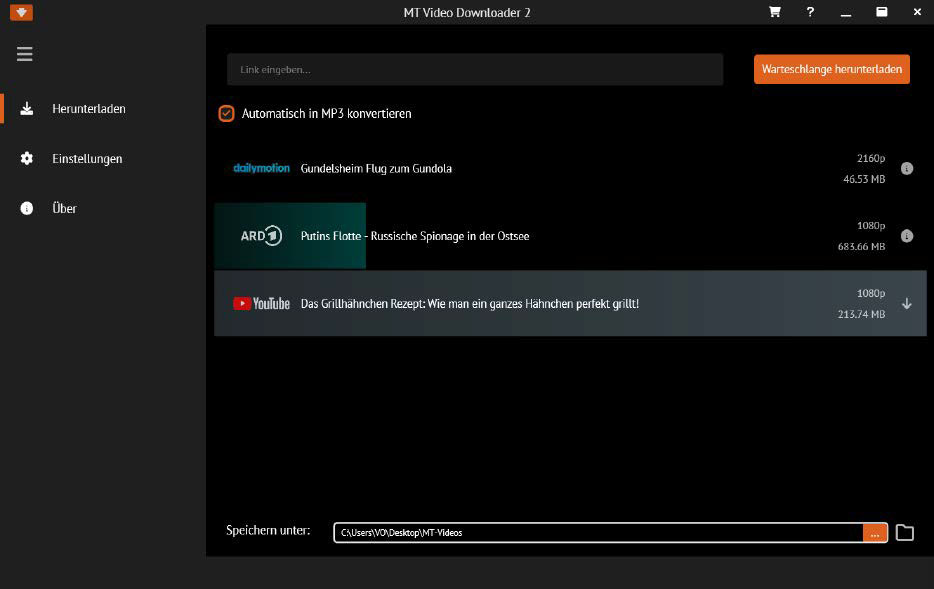Select the Gundelsheim Flug zum Gundola entry

(x=375, y=168)
